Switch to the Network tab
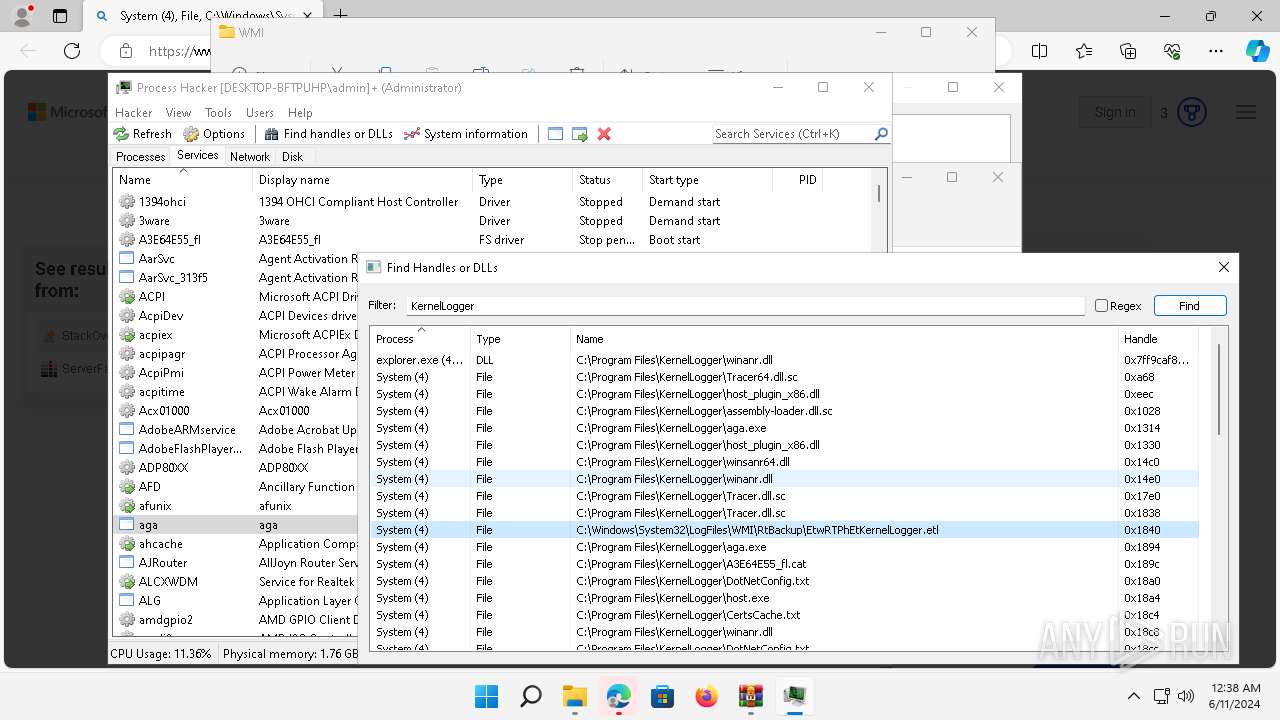This screenshot has width=1280, height=720. pos(250,157)
